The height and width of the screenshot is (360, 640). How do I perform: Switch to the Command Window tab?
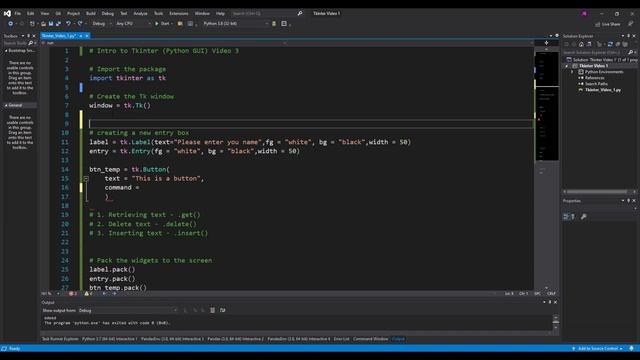(371, 339)
